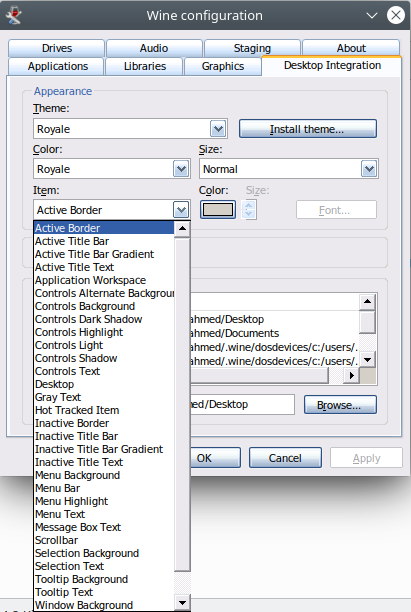This screenshot has width=411, height=612.
Task: Expand the Size dropdown set to Normal
Action: click(288, 169)
